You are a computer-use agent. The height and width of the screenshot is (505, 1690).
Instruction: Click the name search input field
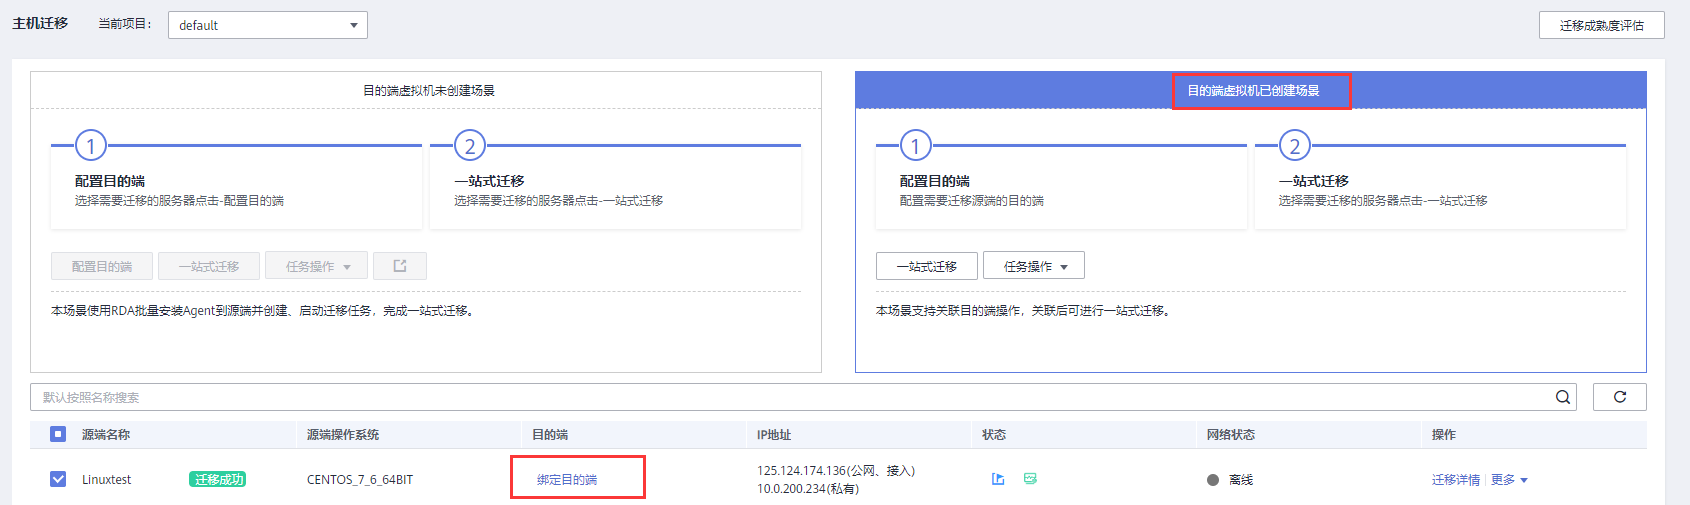click(790, 397)
